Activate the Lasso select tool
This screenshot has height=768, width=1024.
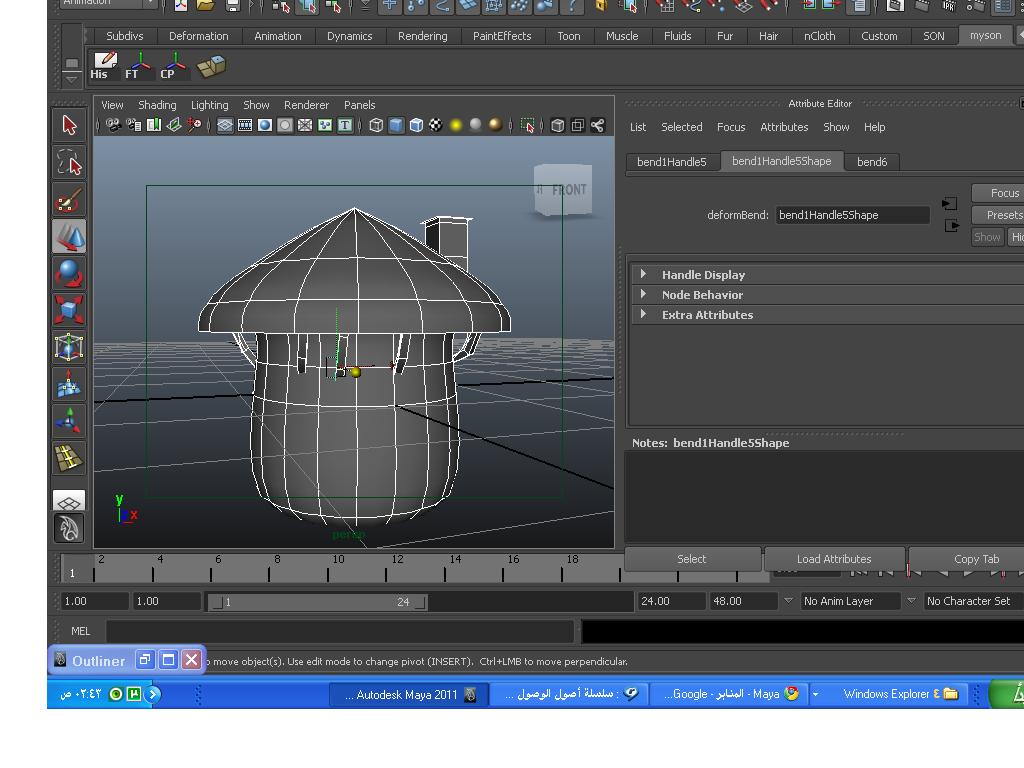tap(69, 163)
